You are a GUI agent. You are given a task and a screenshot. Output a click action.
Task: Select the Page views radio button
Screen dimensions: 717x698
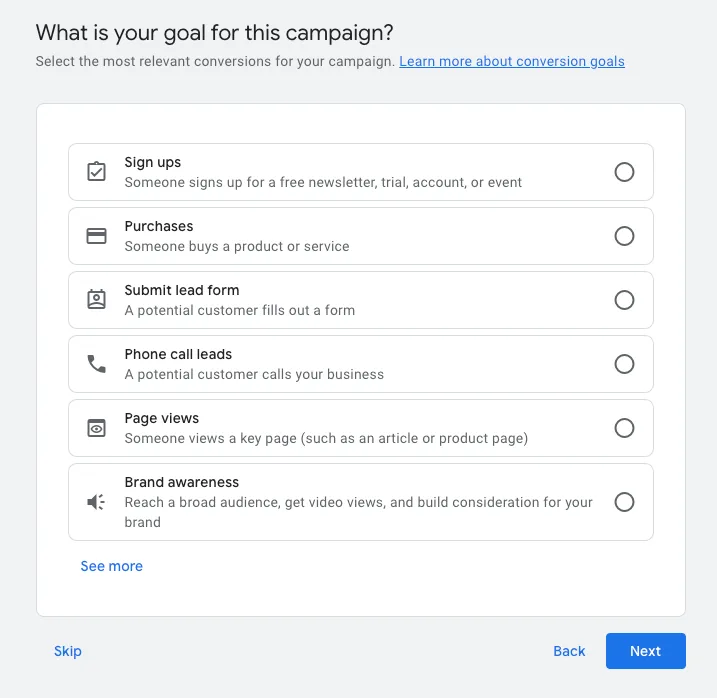tap(624, 428)
